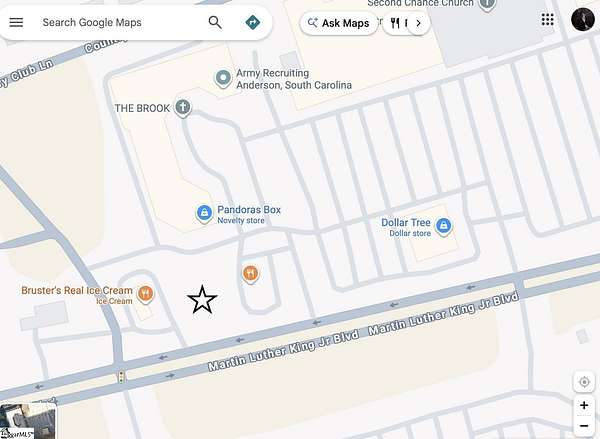Click the search magnifier icon
Viewport: 600px width, 439px height.
215,22
